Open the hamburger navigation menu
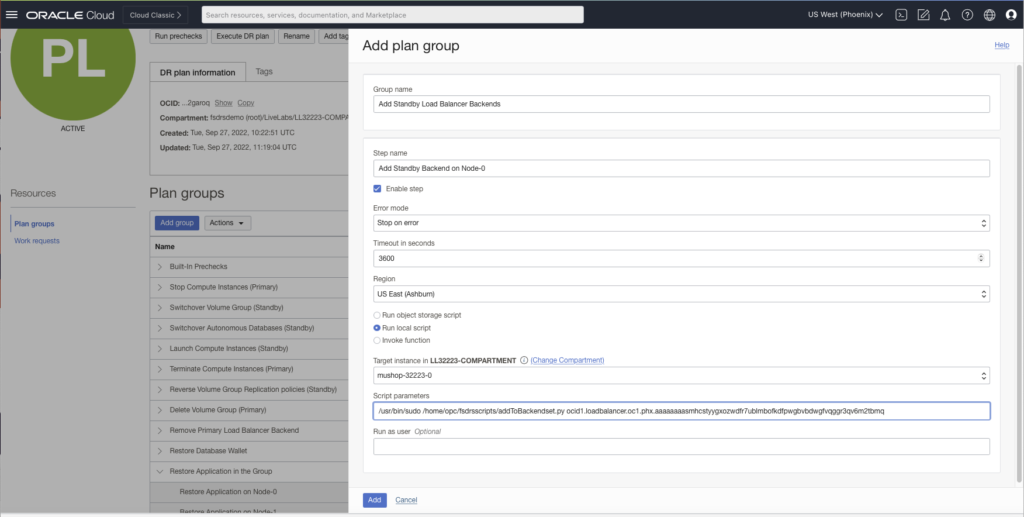The image size is (1024, 517). click(x=12, y=15)
